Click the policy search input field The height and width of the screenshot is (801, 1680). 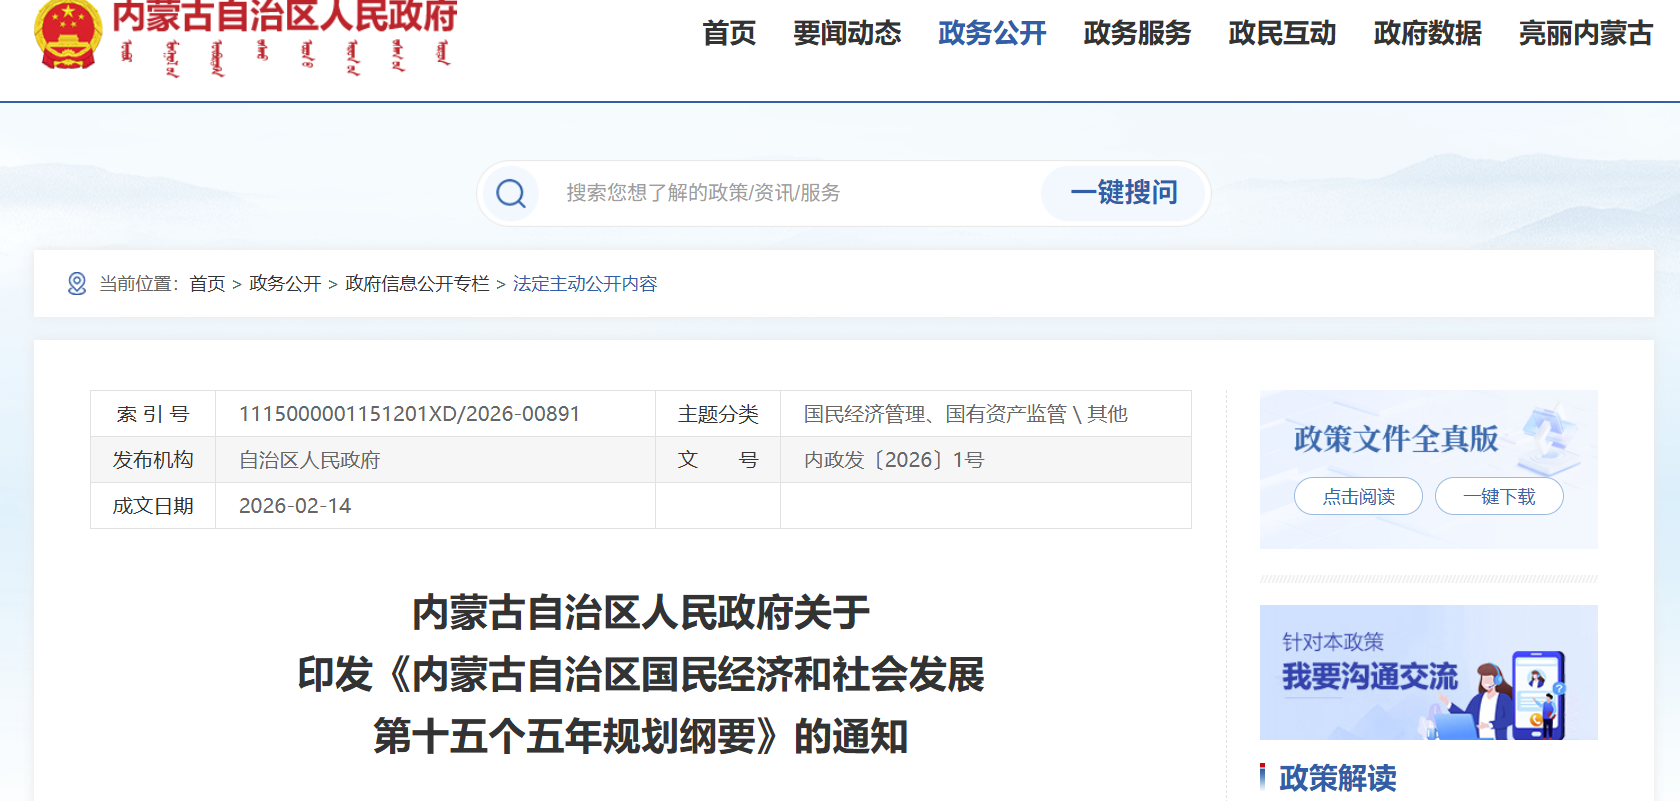coord(790,193)
